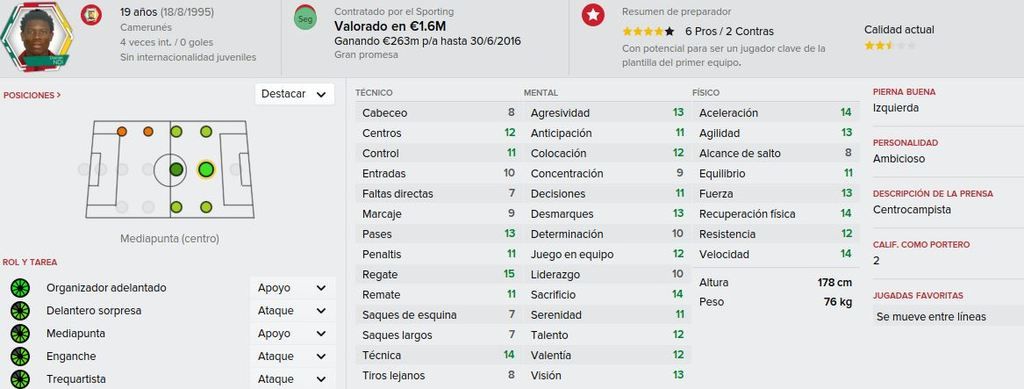Click Trequartista role suitability icon
Image resolution: width=1024 pixels, height=389 pixels.
tap(20, 379)
